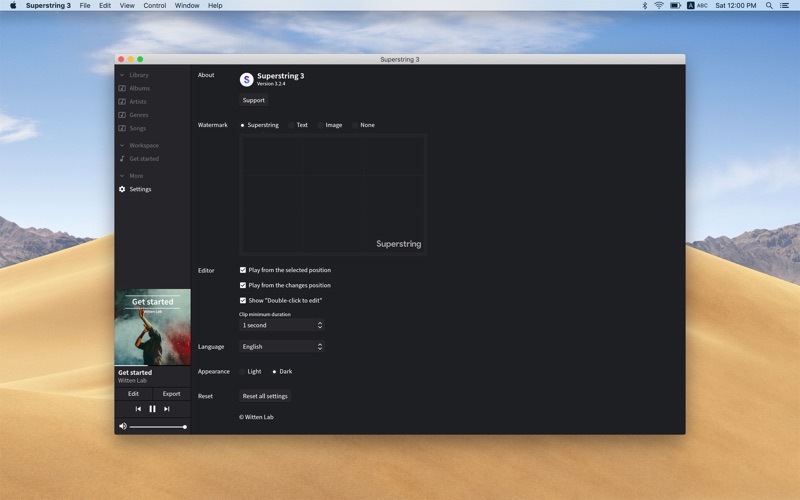
Task: Open the Songs library icon
Action: pyautogui.click(x=122, y=128)
